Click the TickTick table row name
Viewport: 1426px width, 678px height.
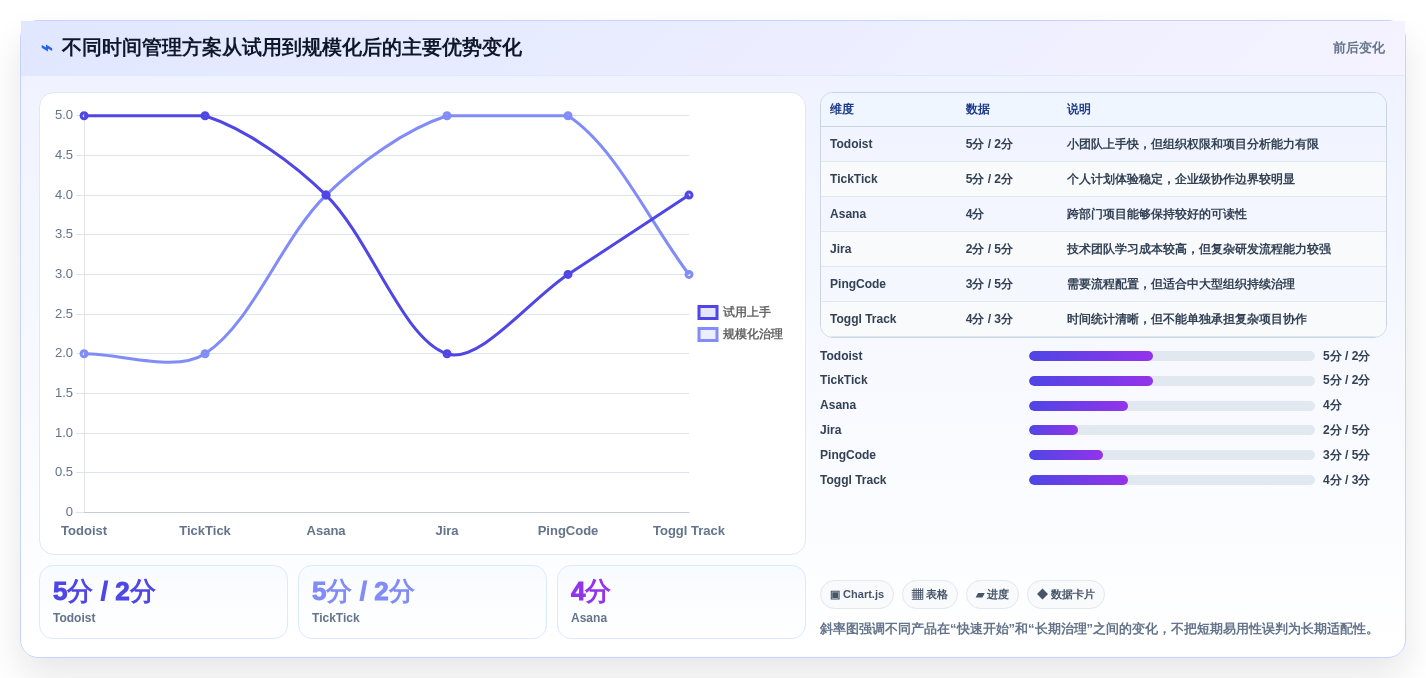854,179
